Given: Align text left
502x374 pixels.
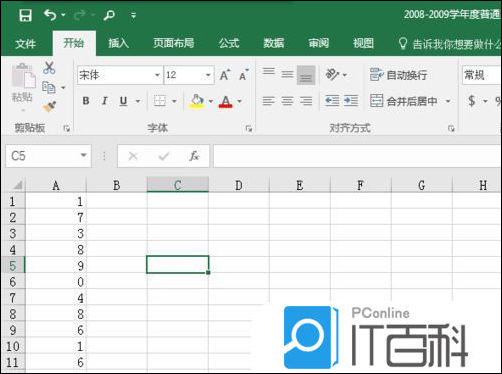Looking at the screenshot, I should (x=268, y=101).
